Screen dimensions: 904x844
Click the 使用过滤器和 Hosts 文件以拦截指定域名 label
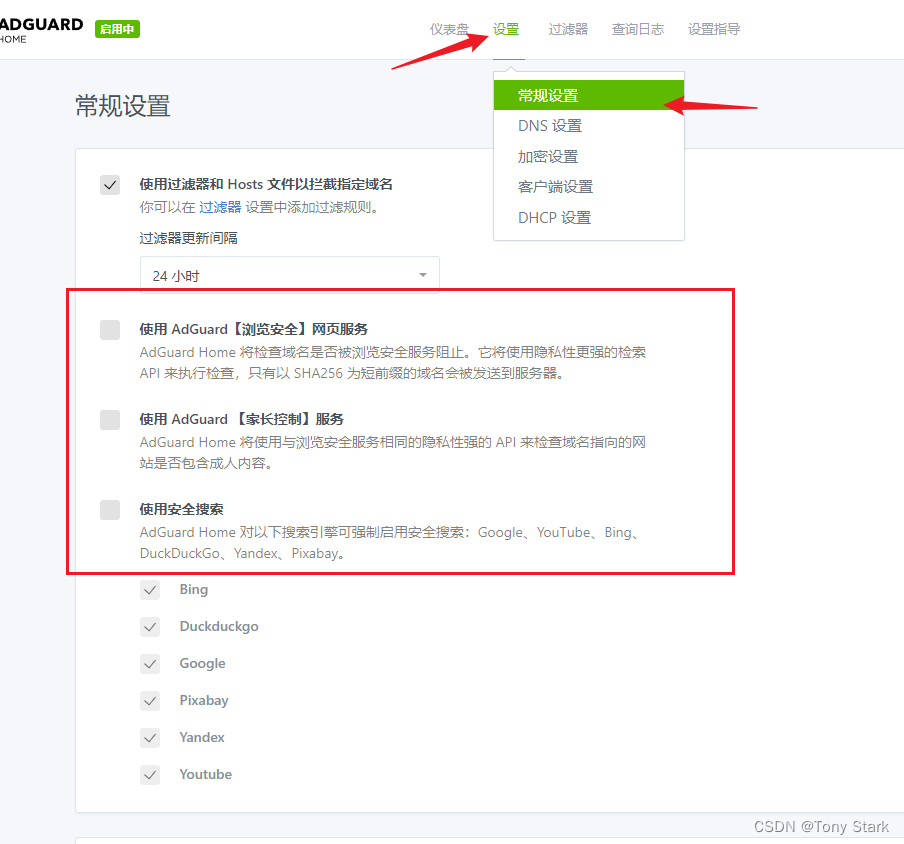click(266, 184)
